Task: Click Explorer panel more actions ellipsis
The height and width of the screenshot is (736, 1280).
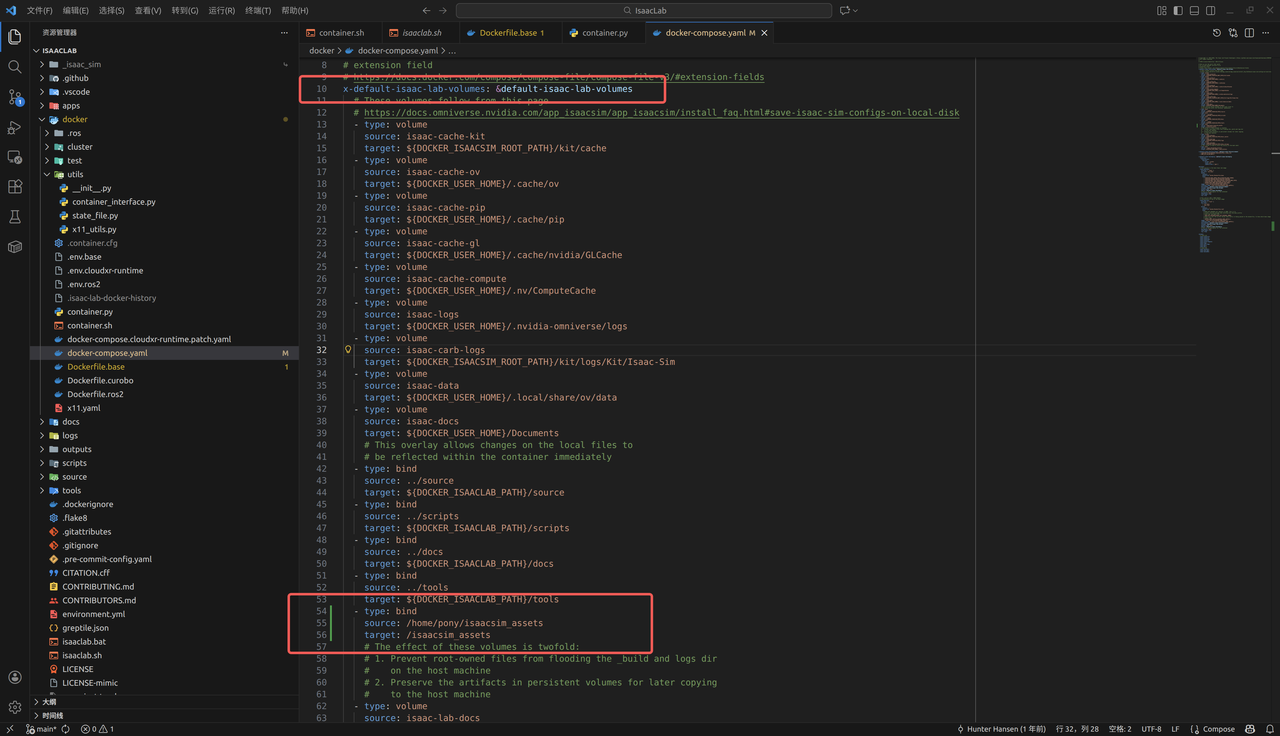Action: click(x=284, y=33)
